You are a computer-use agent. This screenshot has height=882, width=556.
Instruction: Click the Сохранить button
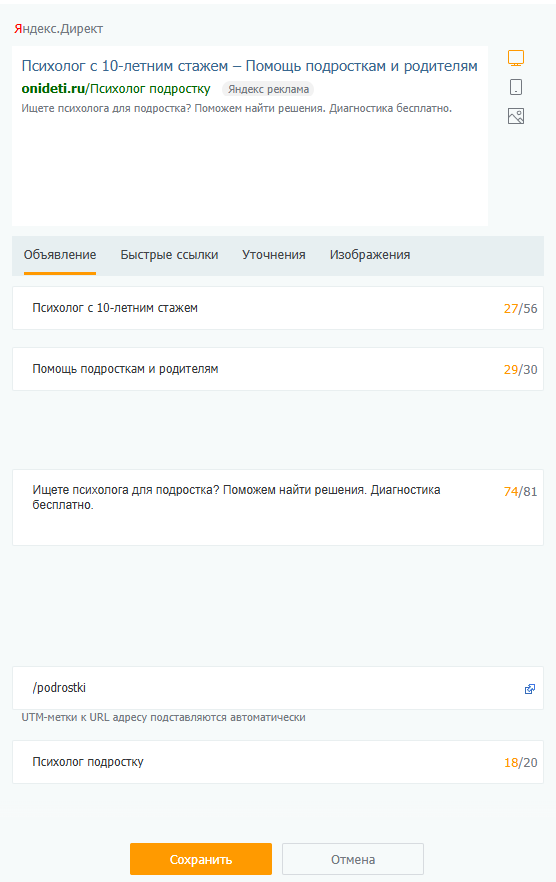[201, 859]
